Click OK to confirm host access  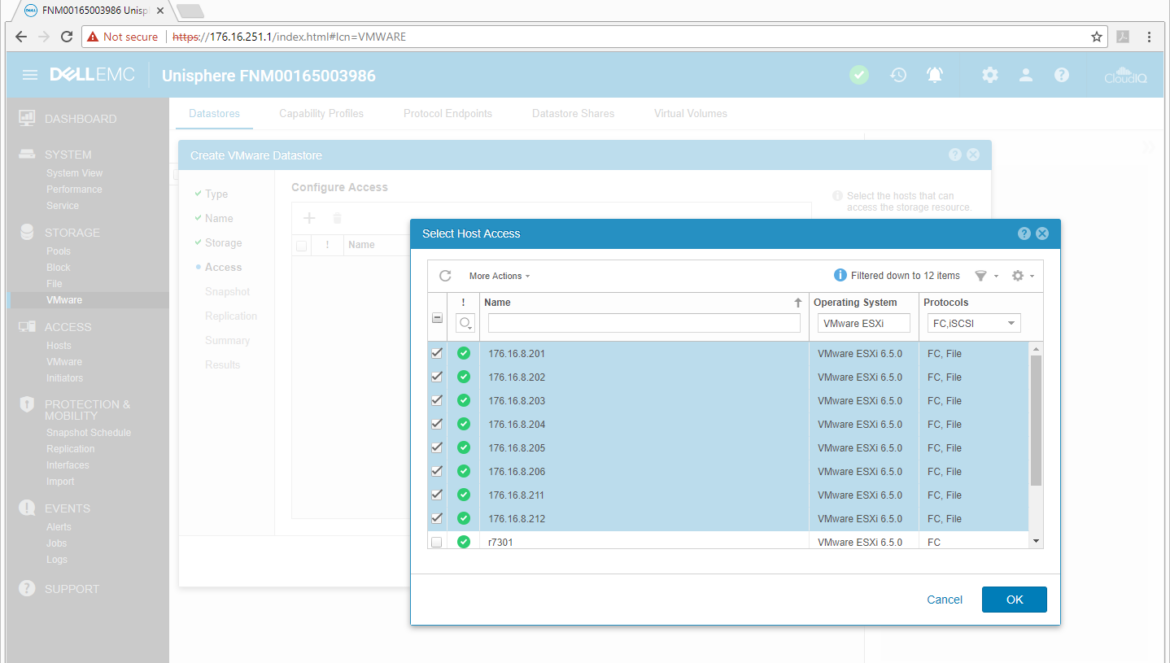(1014, 600)
